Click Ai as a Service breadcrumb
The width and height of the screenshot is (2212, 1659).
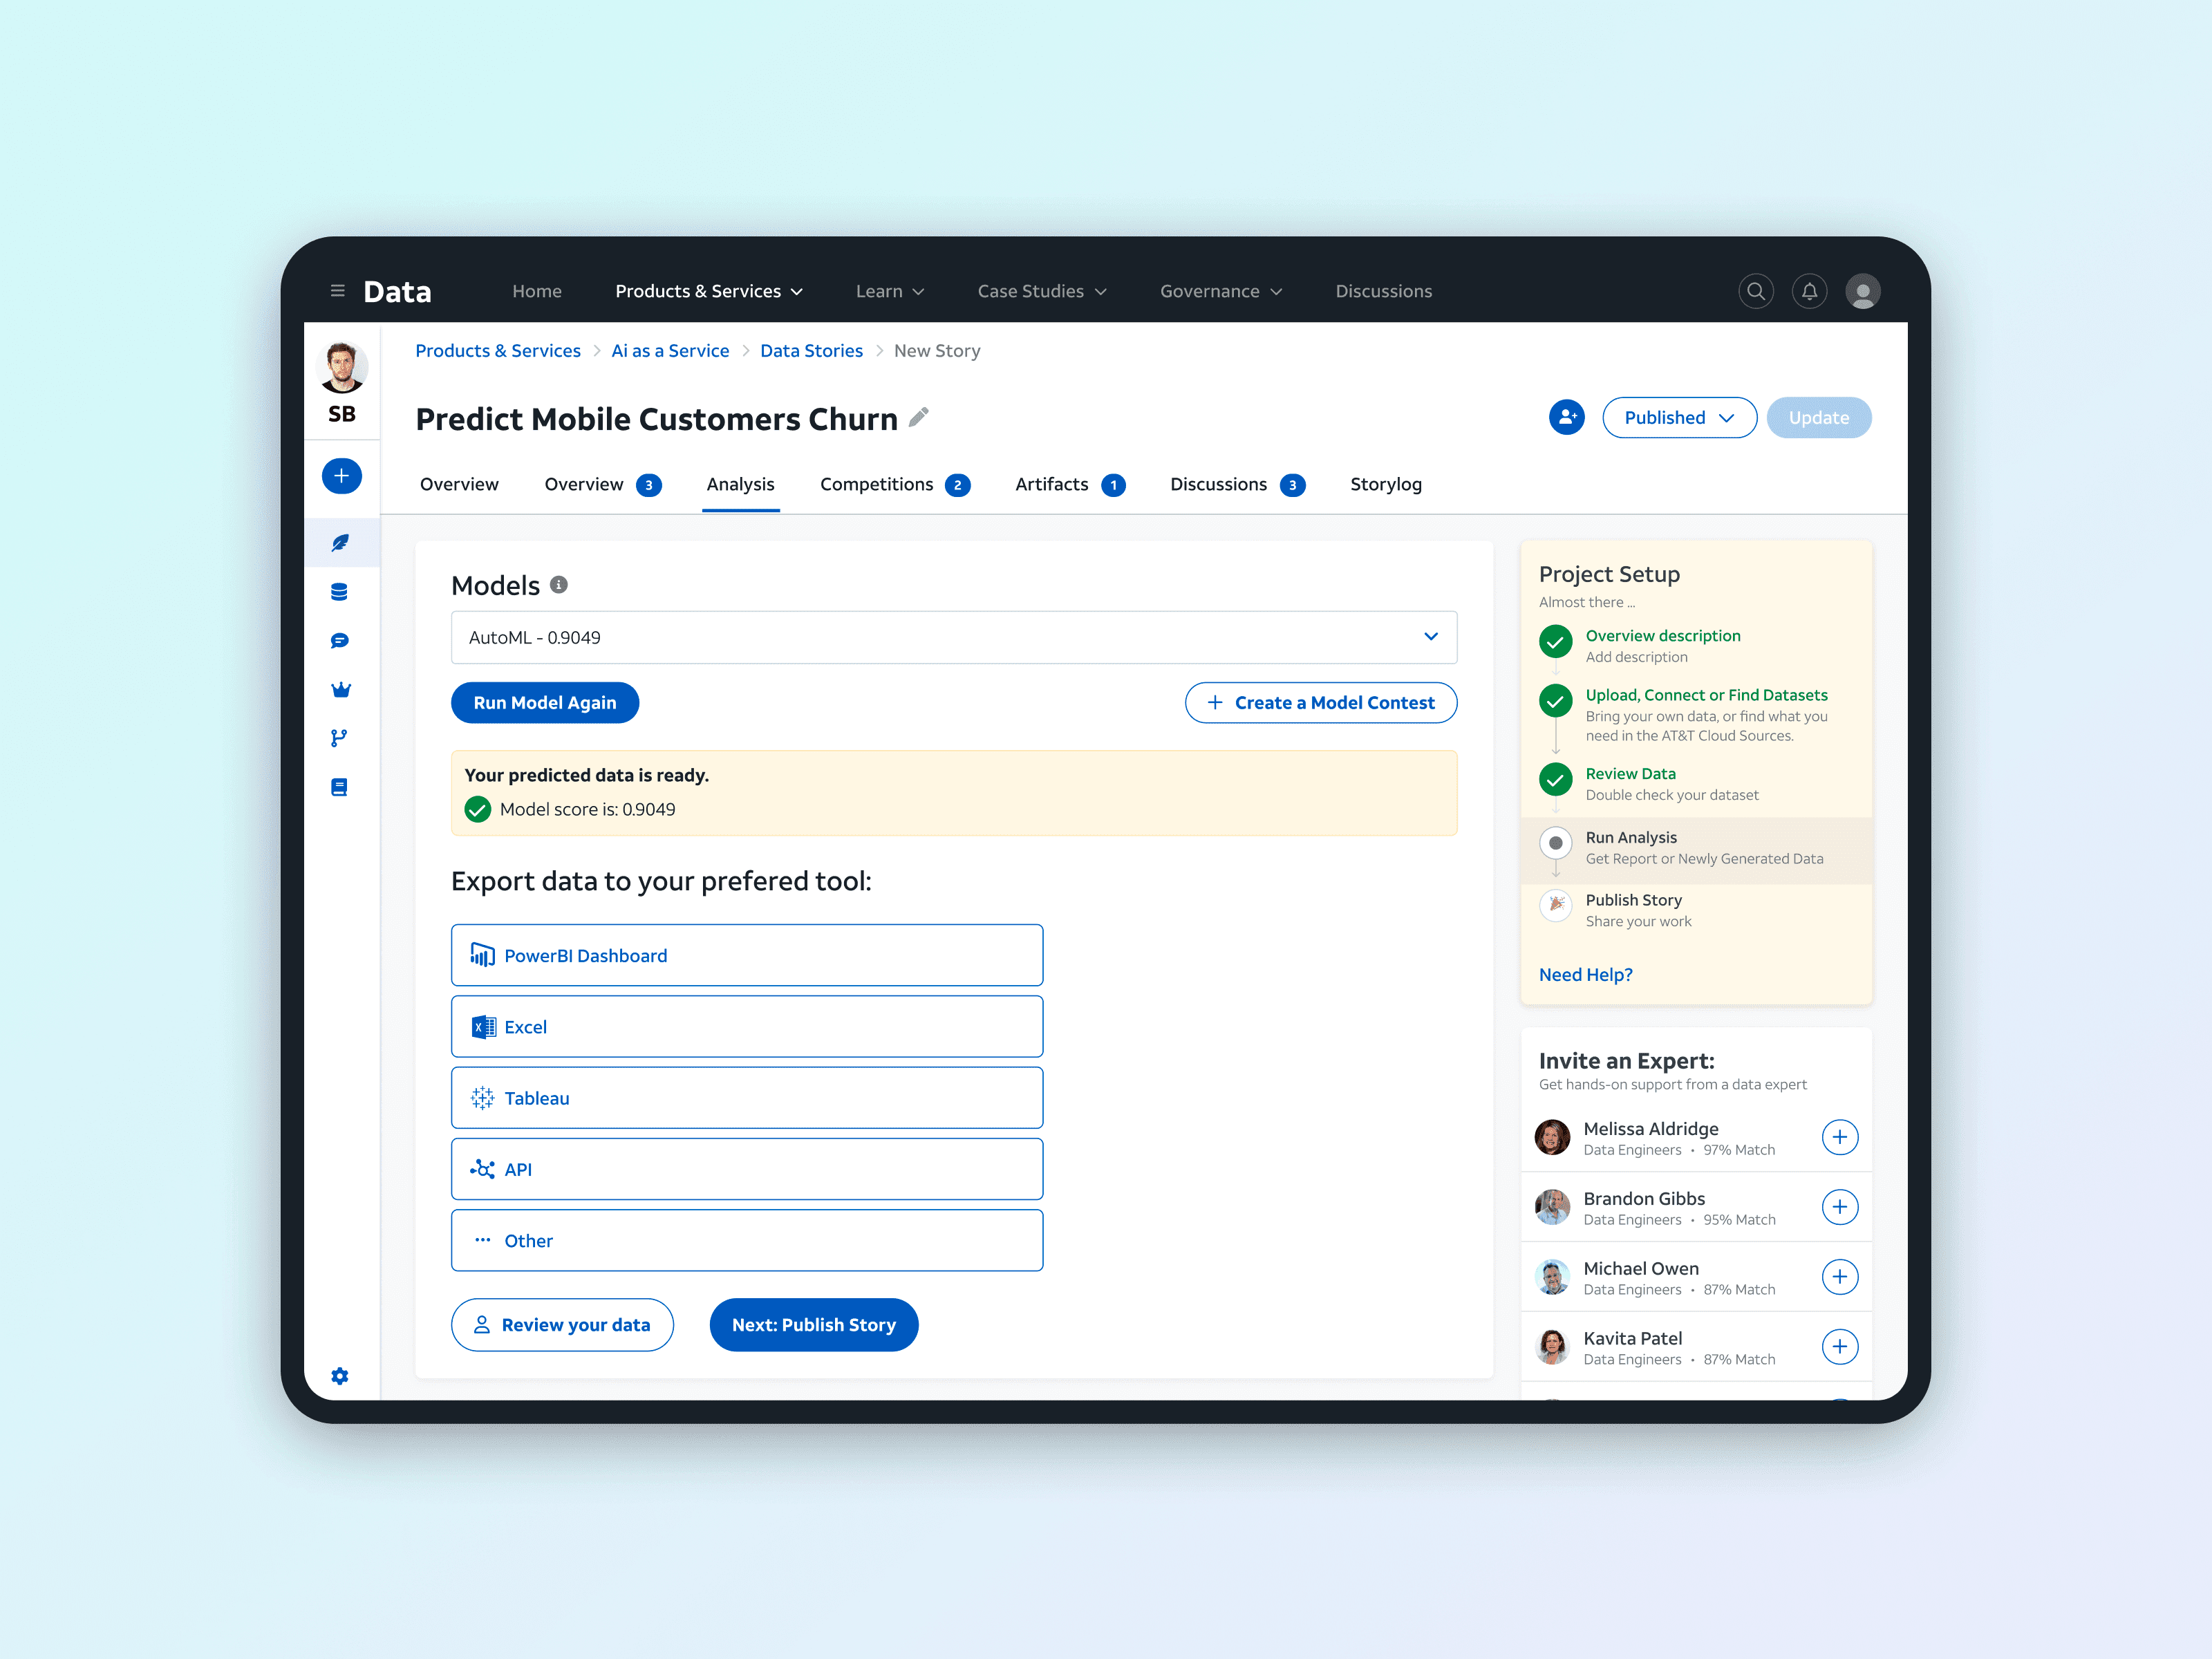[x=670, y=351]
